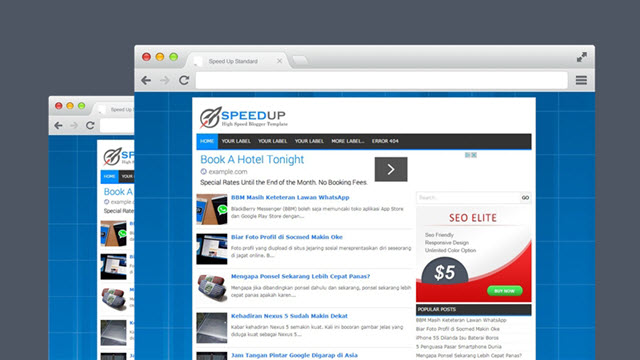Viewport: 640px width, 360px height.
Task: Click the Book A ad heading in rear window
Action: pyautogui.click(x=118, y=192)
